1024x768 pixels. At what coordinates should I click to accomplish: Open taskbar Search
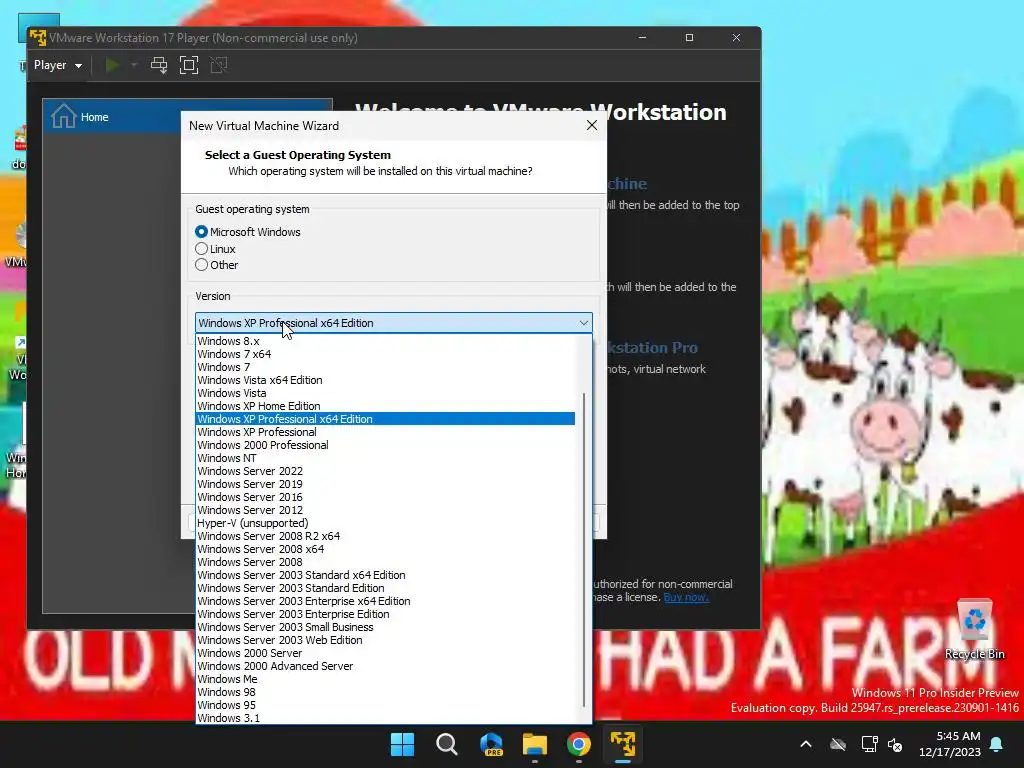coord(447,744)
